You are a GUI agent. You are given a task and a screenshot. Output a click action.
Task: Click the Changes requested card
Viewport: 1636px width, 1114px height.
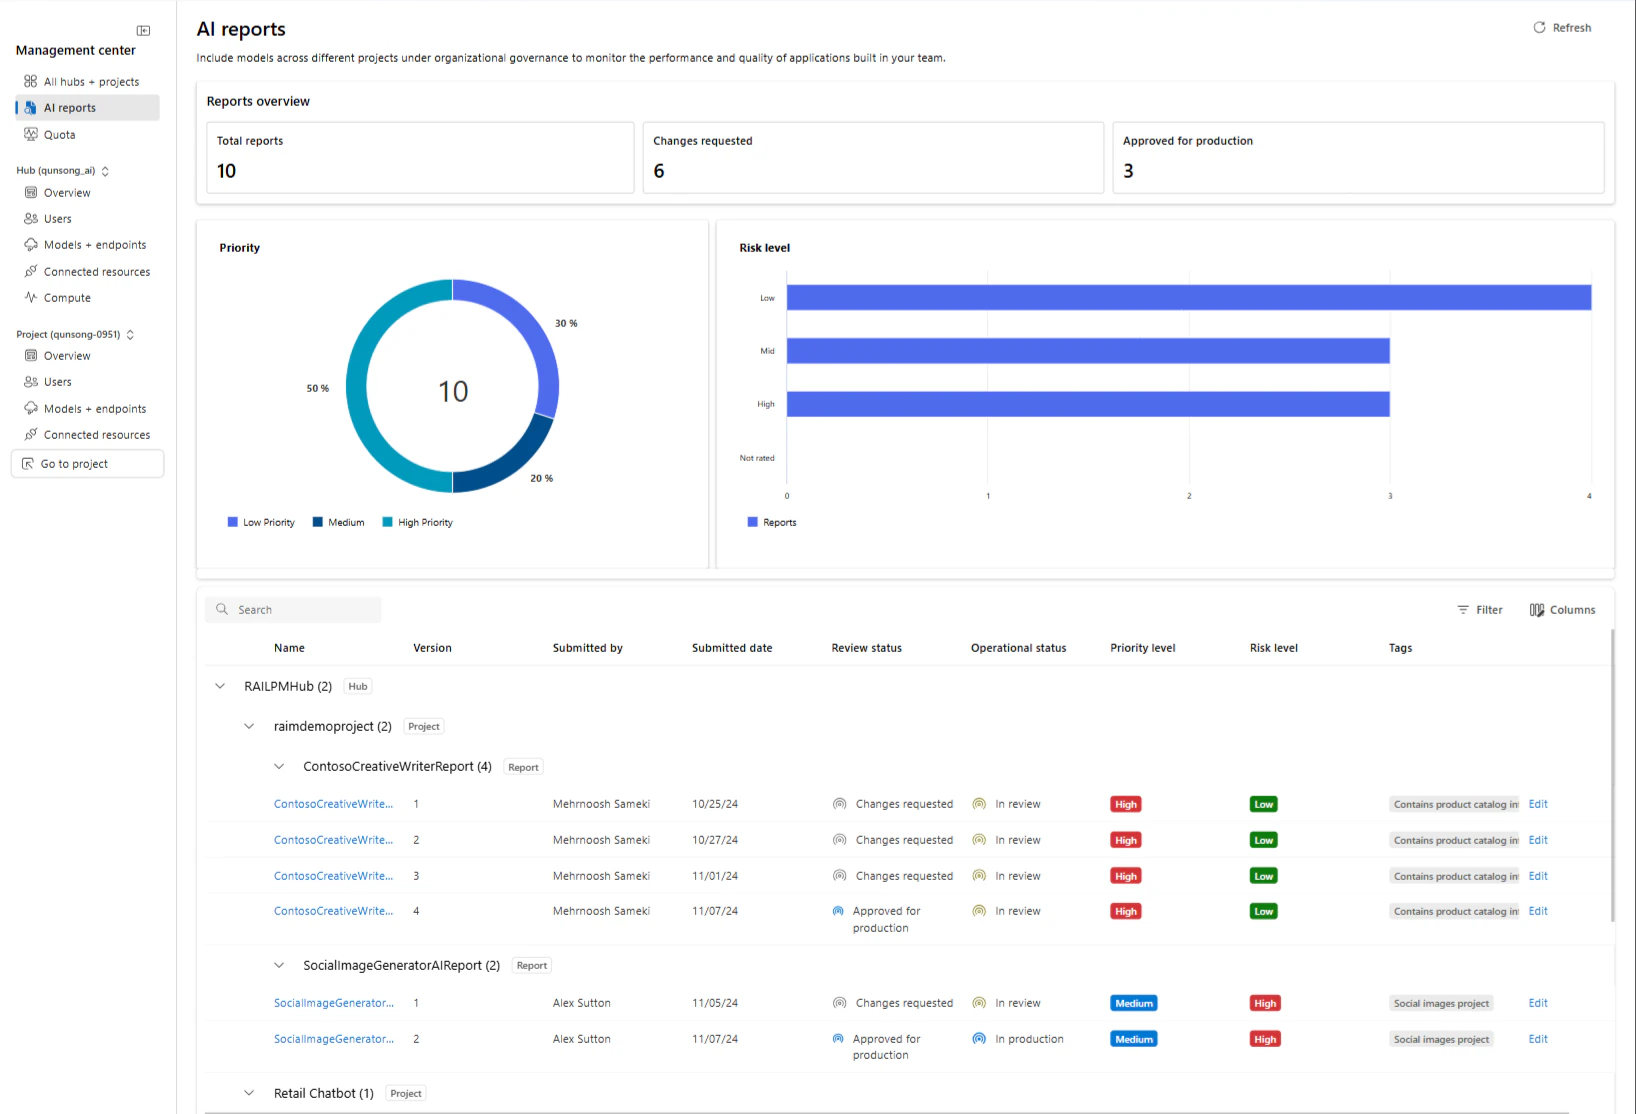coord(873,158)
